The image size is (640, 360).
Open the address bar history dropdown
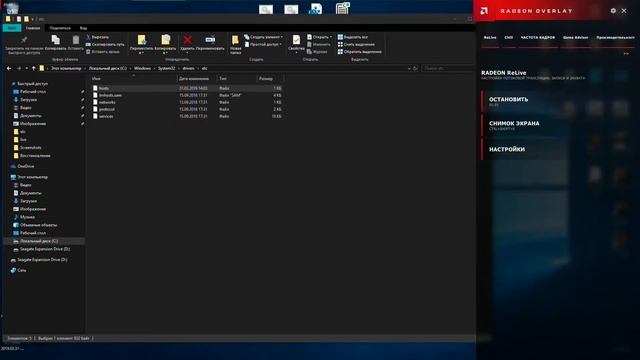point(409,69)
